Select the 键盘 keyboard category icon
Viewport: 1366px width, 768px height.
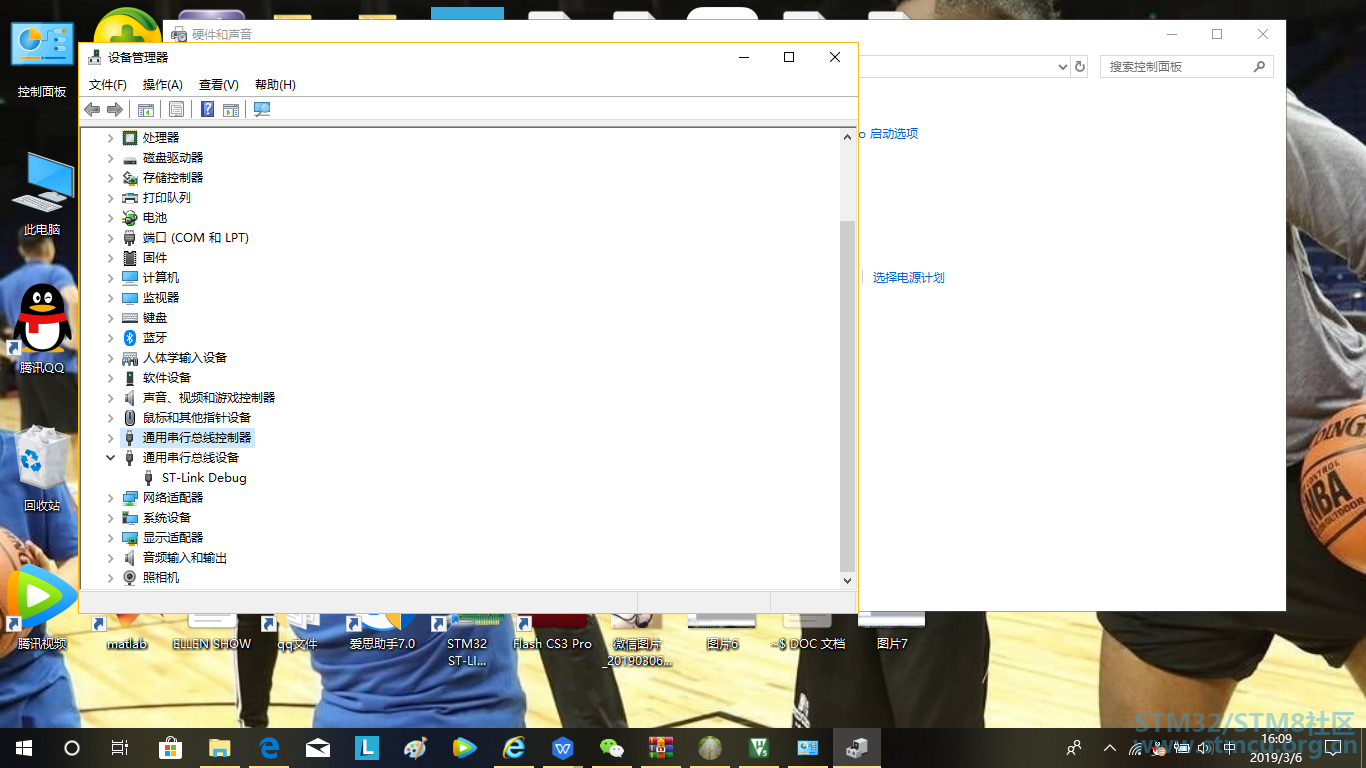coord(129,318)
